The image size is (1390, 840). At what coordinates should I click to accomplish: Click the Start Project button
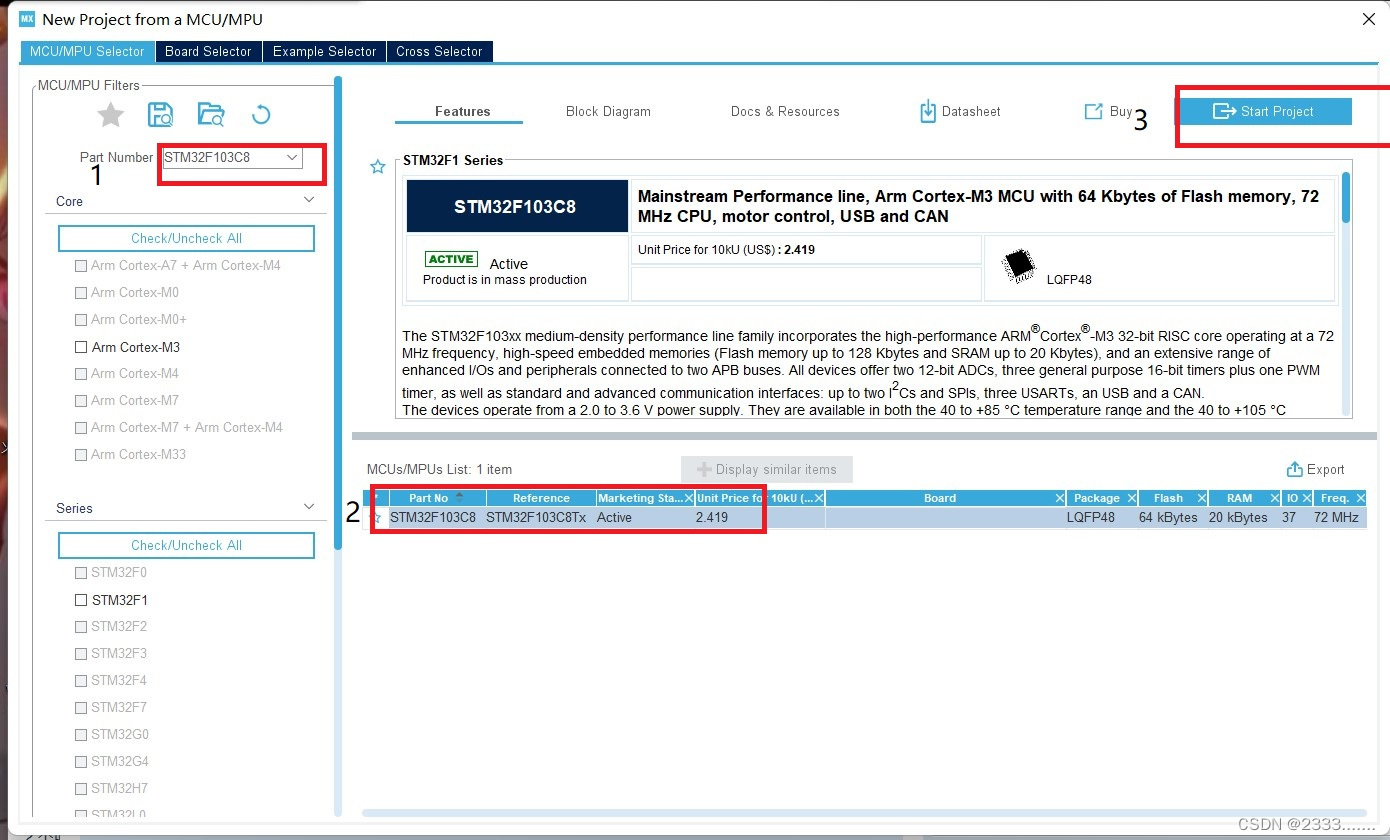point(1266,111)
